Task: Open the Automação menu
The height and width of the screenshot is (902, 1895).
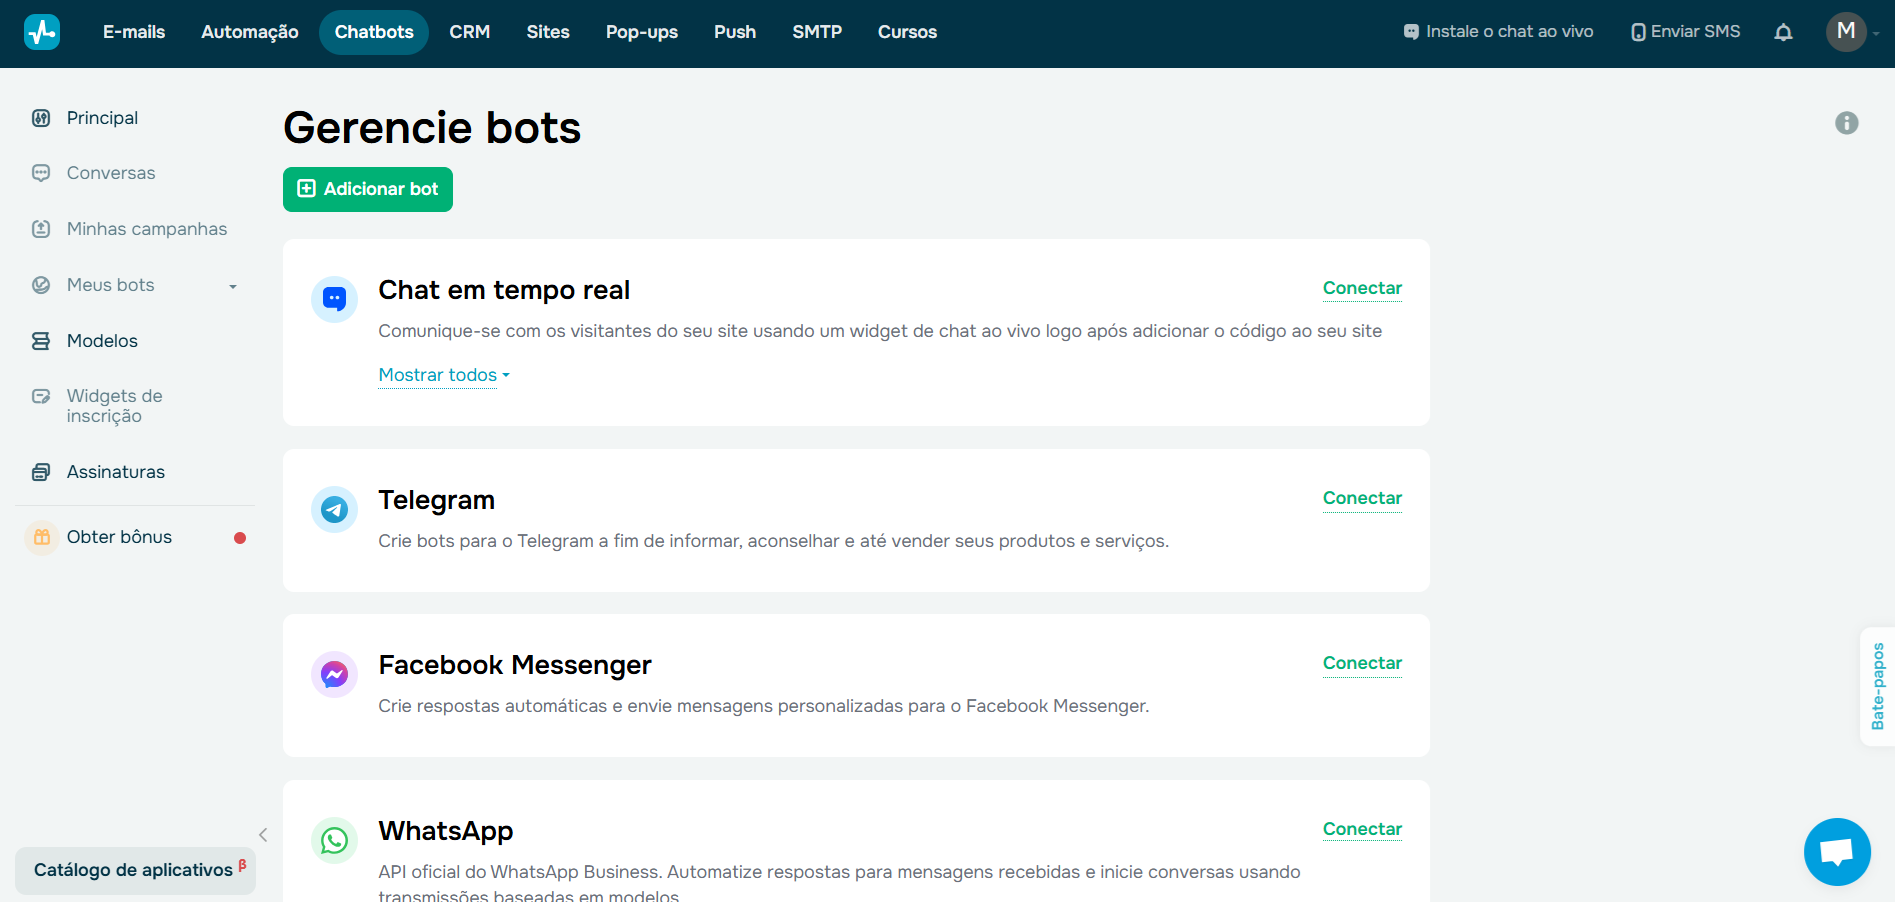Action: coord(249,31)
